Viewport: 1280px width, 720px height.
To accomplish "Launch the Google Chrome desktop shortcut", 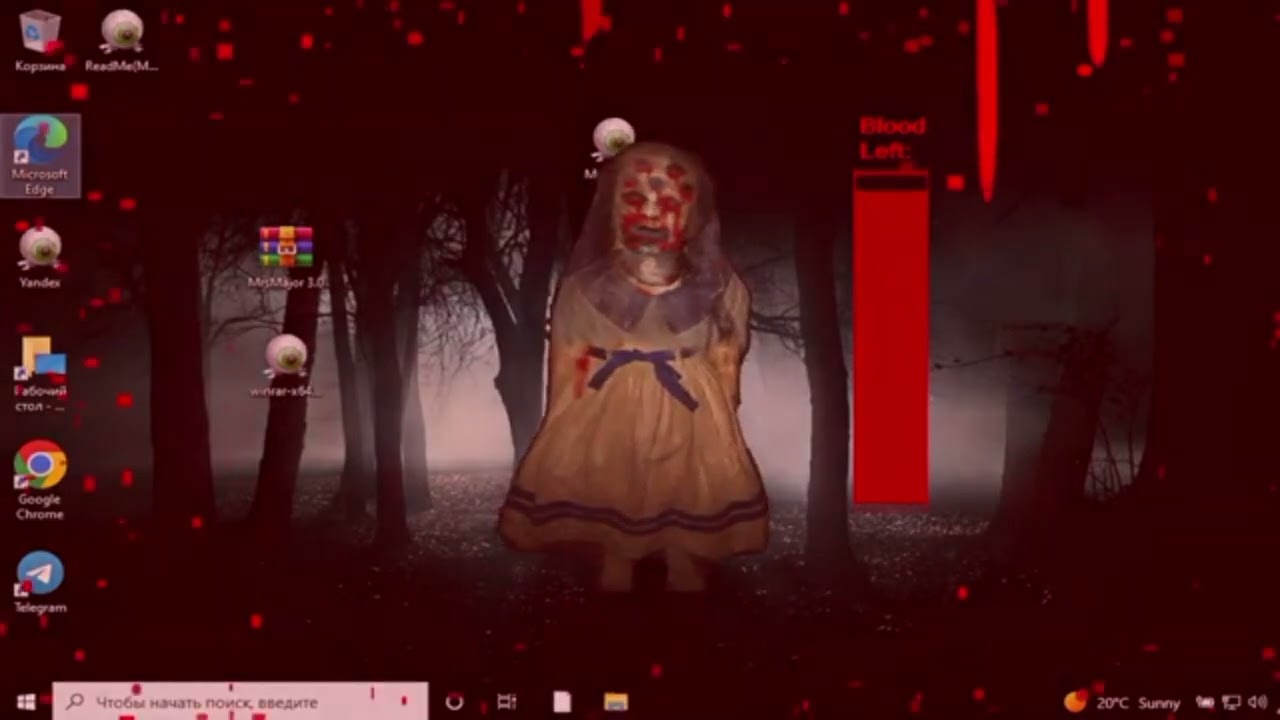I will (x=40, y=481).
